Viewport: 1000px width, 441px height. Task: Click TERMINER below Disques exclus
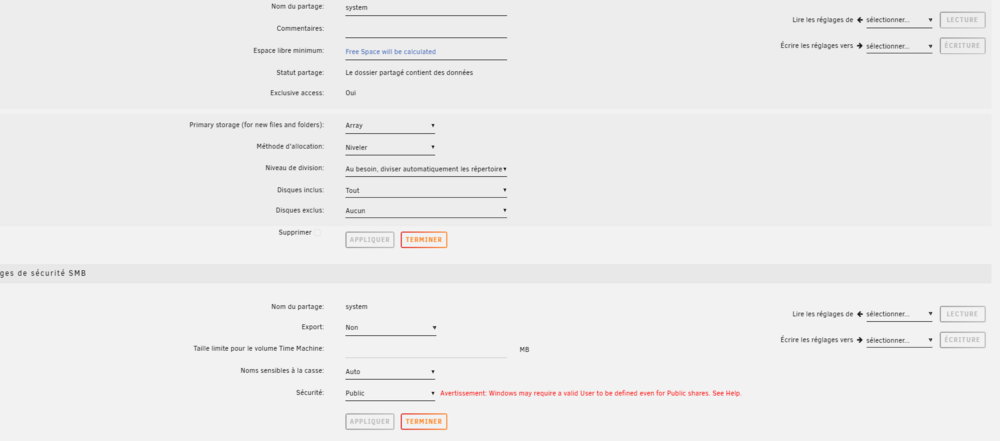click(423, 240)
